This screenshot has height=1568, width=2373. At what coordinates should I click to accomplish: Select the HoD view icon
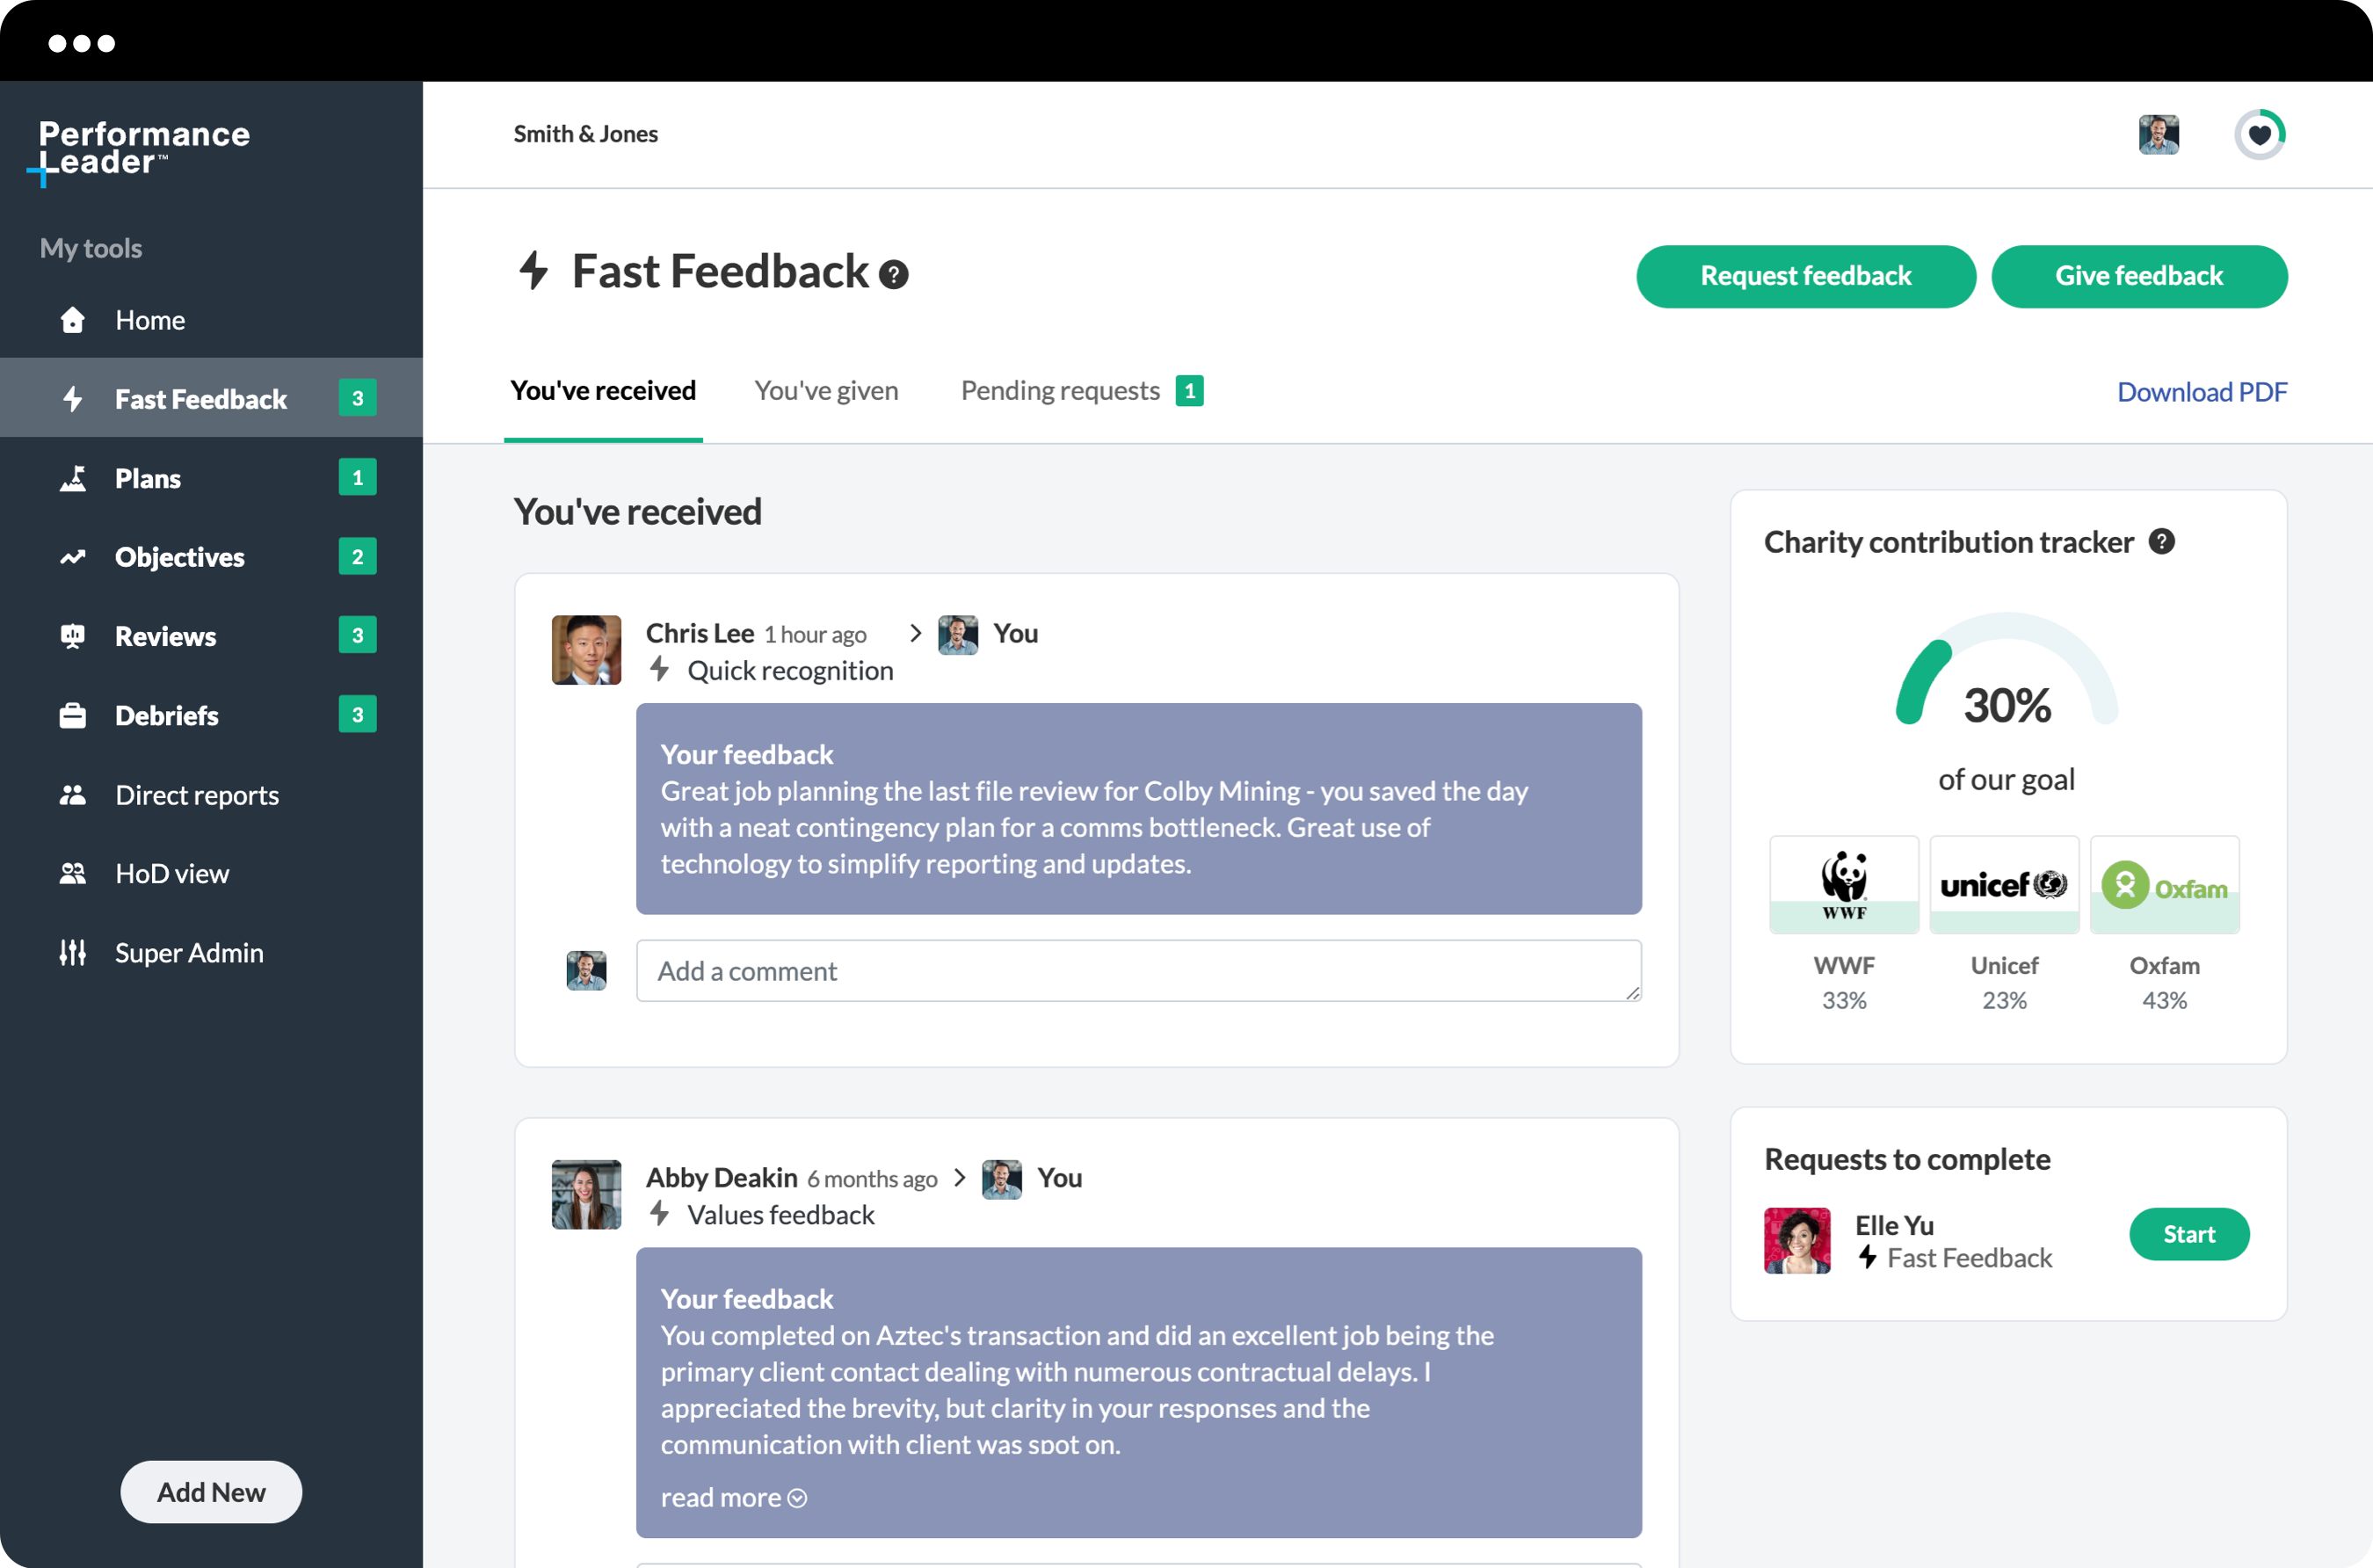(x=72, y=873)
